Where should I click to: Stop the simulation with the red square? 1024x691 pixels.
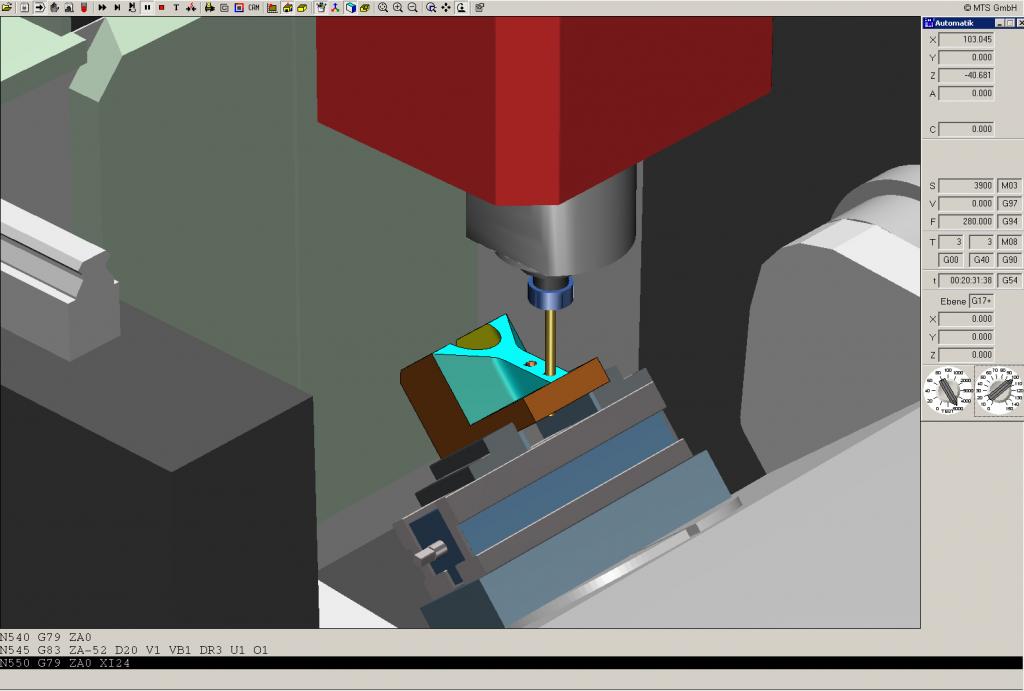coord(161,8)
